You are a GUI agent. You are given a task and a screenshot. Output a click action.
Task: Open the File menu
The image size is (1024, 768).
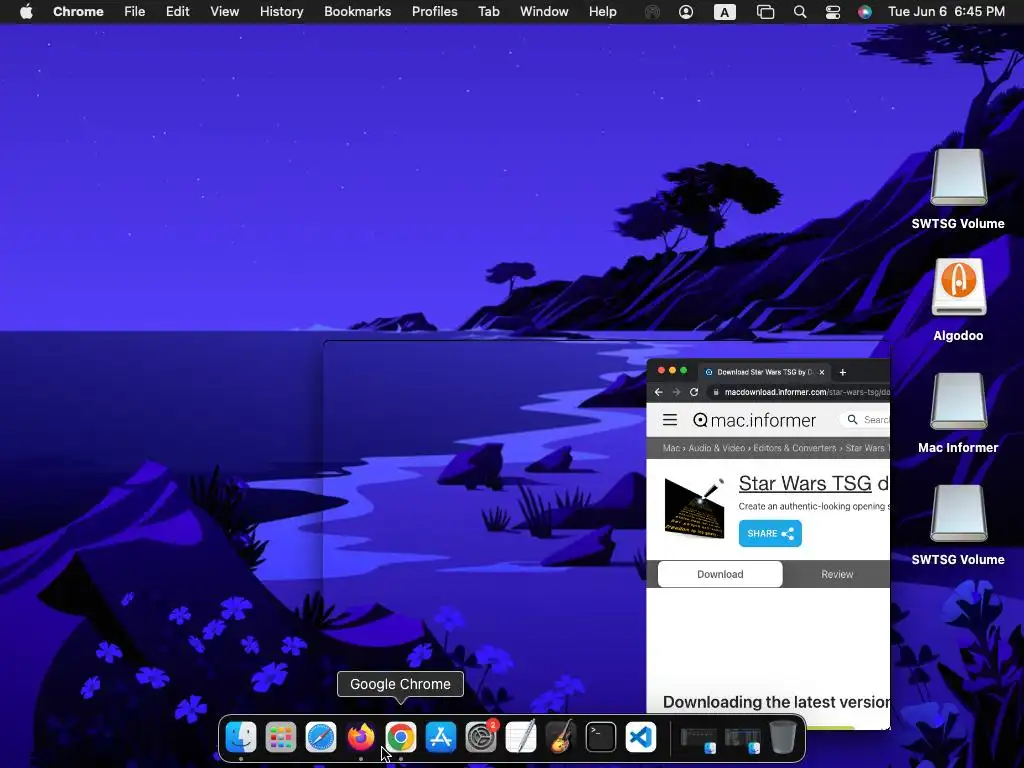(x=135, y=11)
